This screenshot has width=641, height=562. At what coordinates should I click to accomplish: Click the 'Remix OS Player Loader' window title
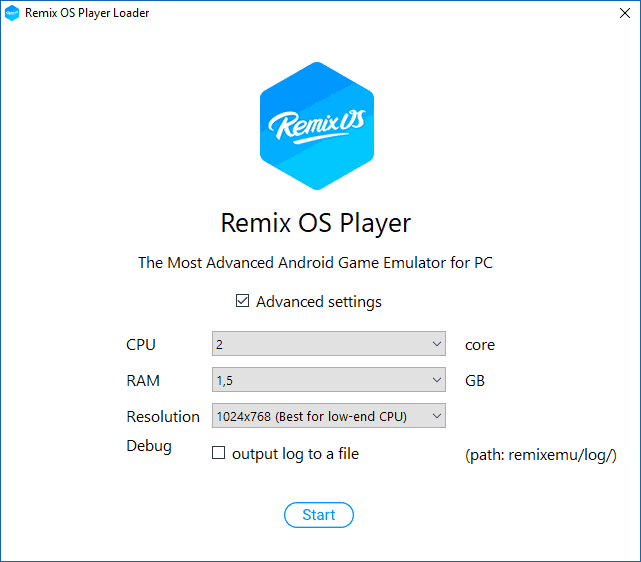tap(87, 13)
